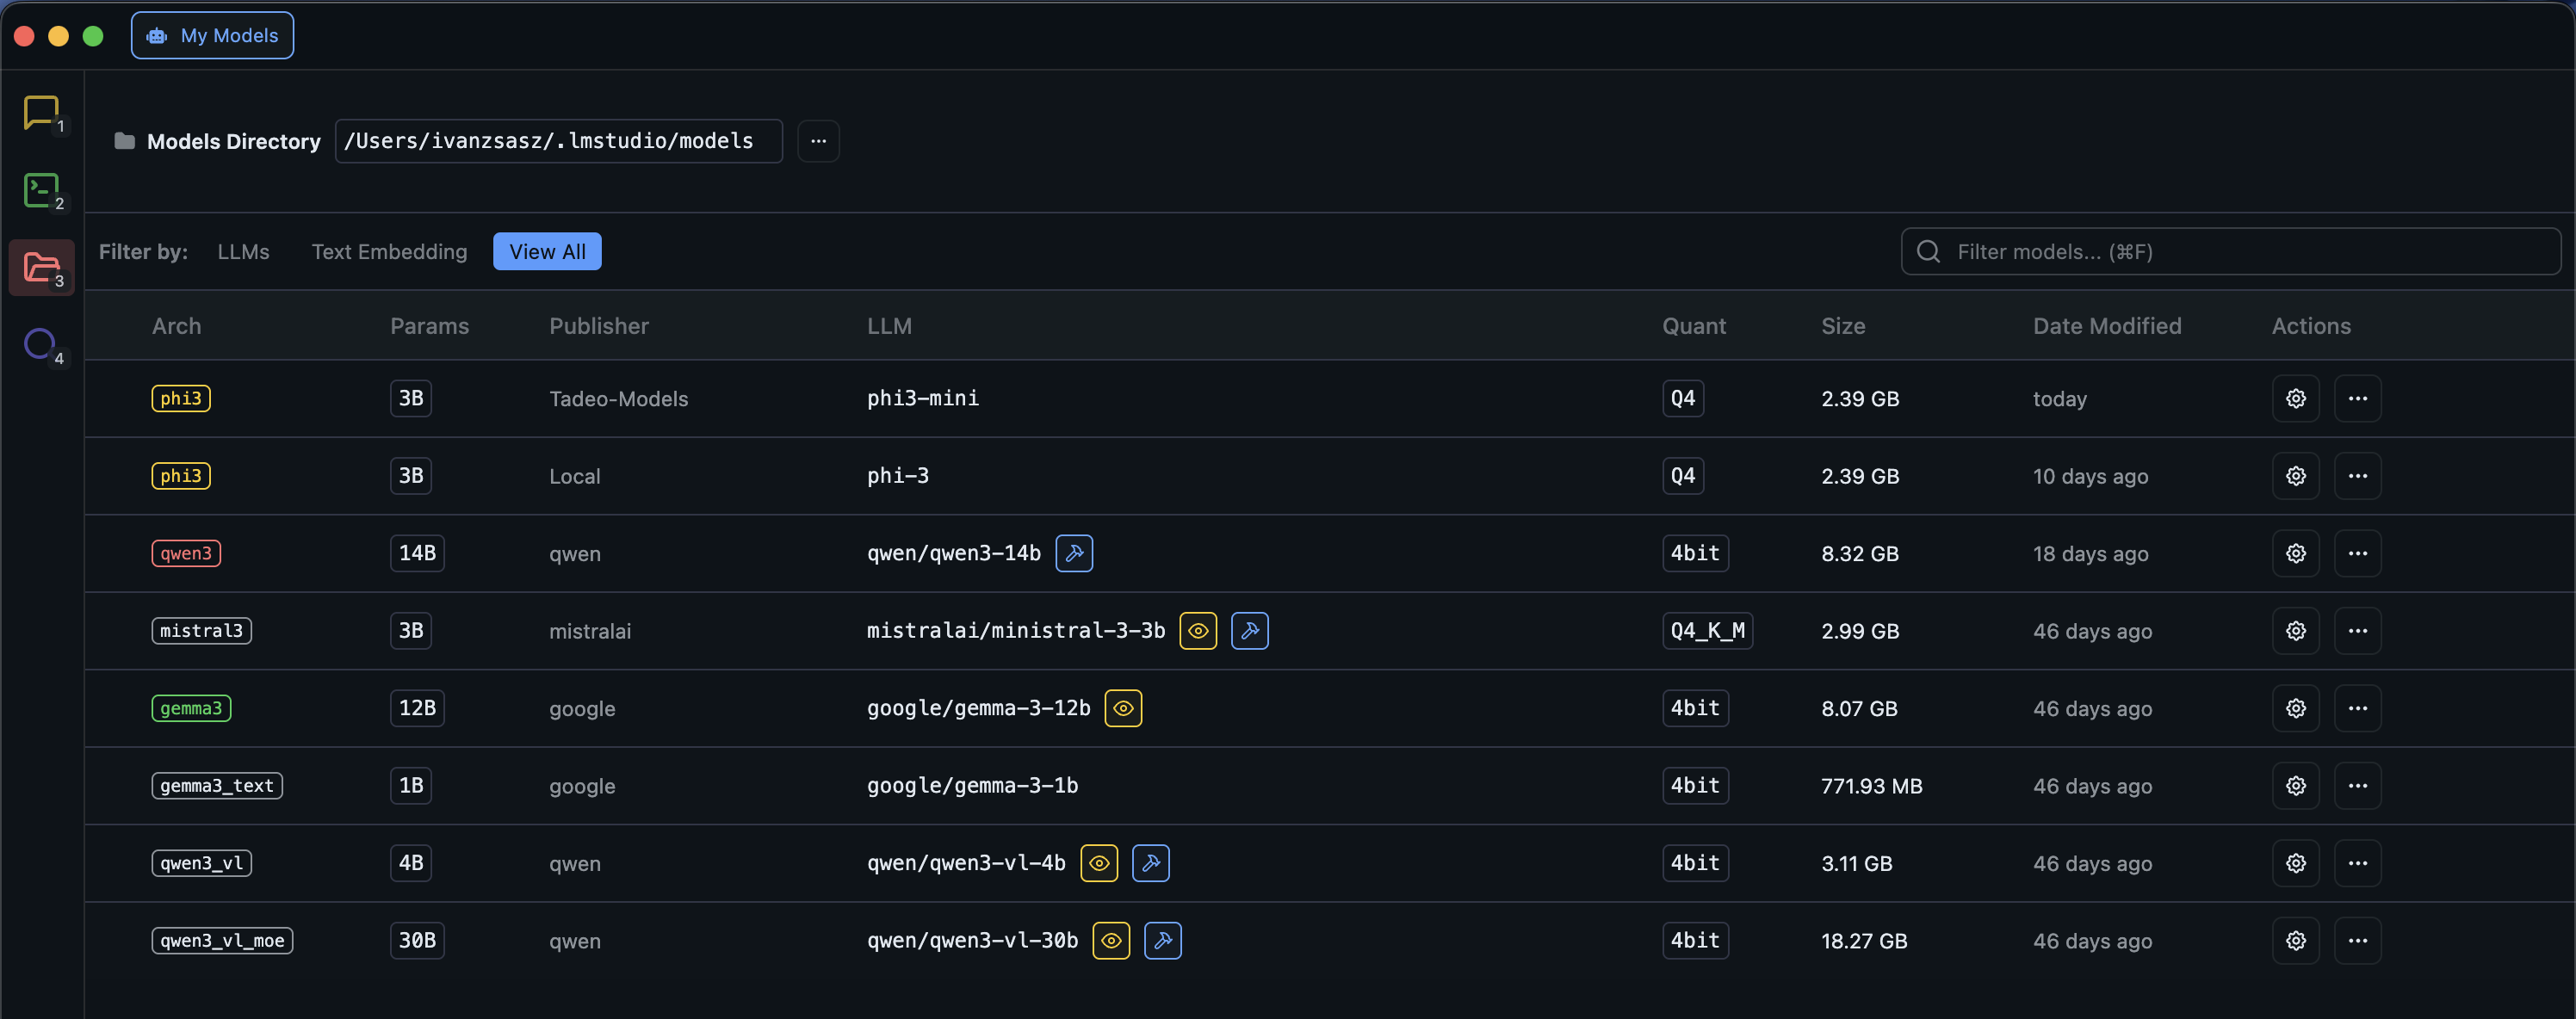The width and height of the screenshot is (2576, 1019).
Task: Open gear settings for qwen3-vl-30b
Action: click(2295, 940)
